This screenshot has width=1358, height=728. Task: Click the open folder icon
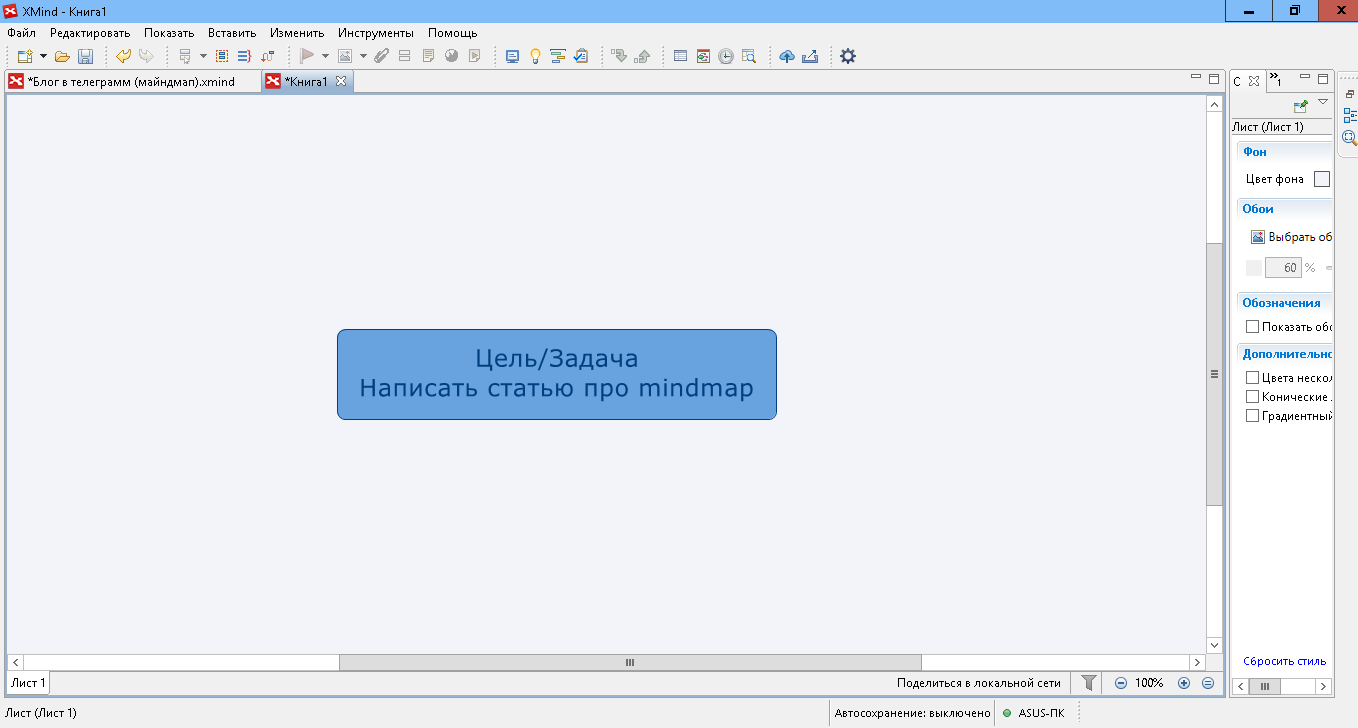pos(62,56)
